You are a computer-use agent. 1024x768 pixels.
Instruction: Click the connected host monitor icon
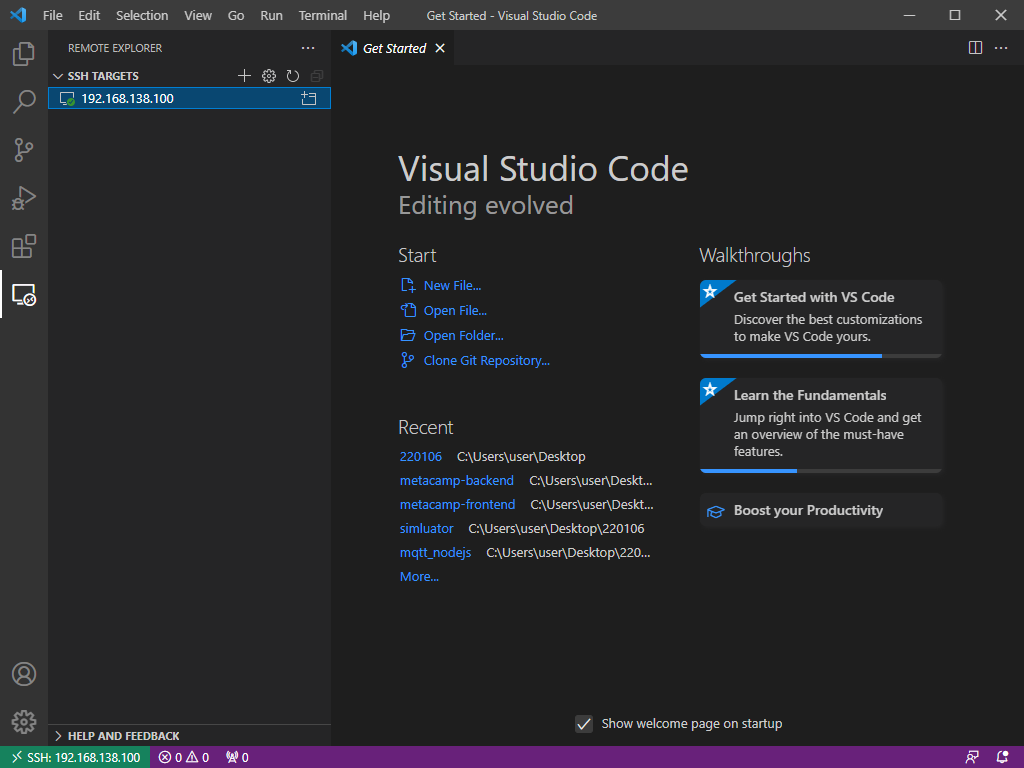[67, 99]
